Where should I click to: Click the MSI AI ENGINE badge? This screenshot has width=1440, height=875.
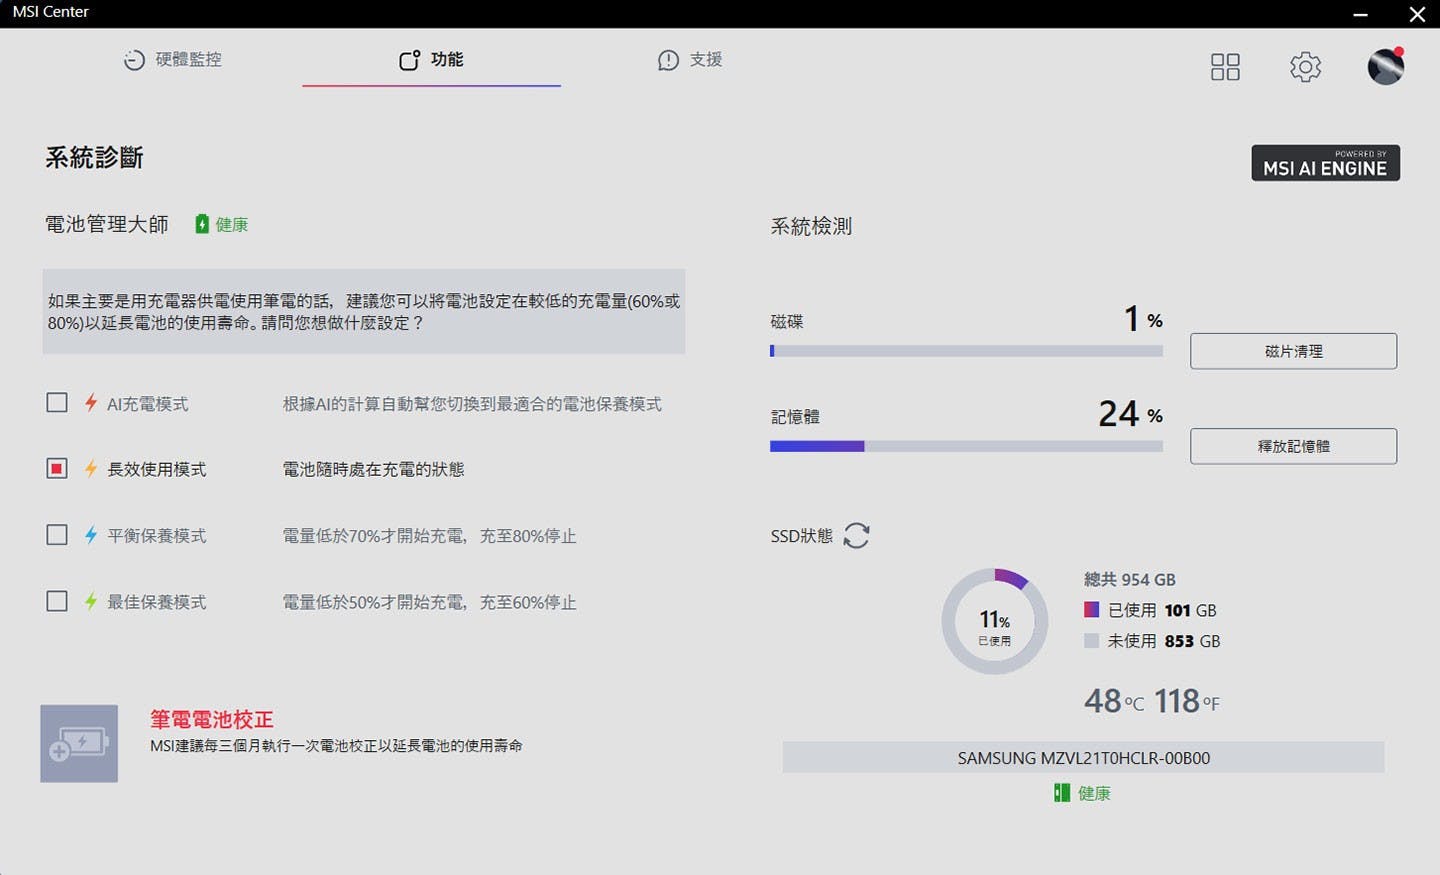(1325, 163)
